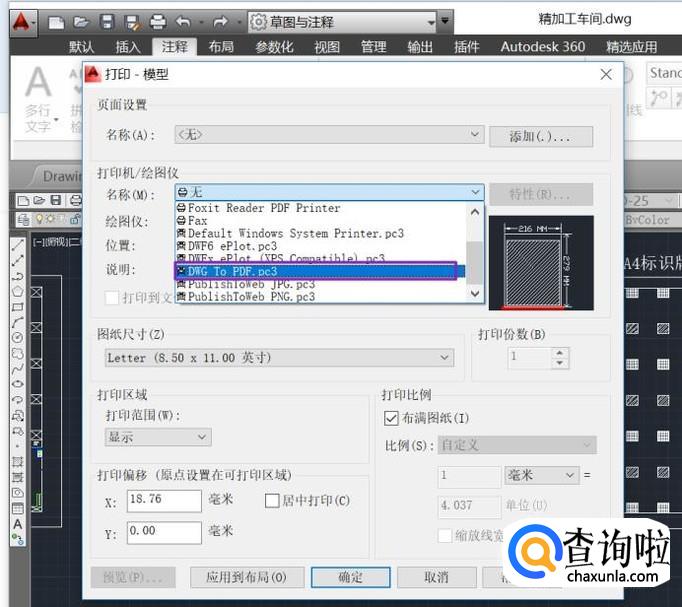
Task: Select the Line draw tool
Action: pos(17,245)
